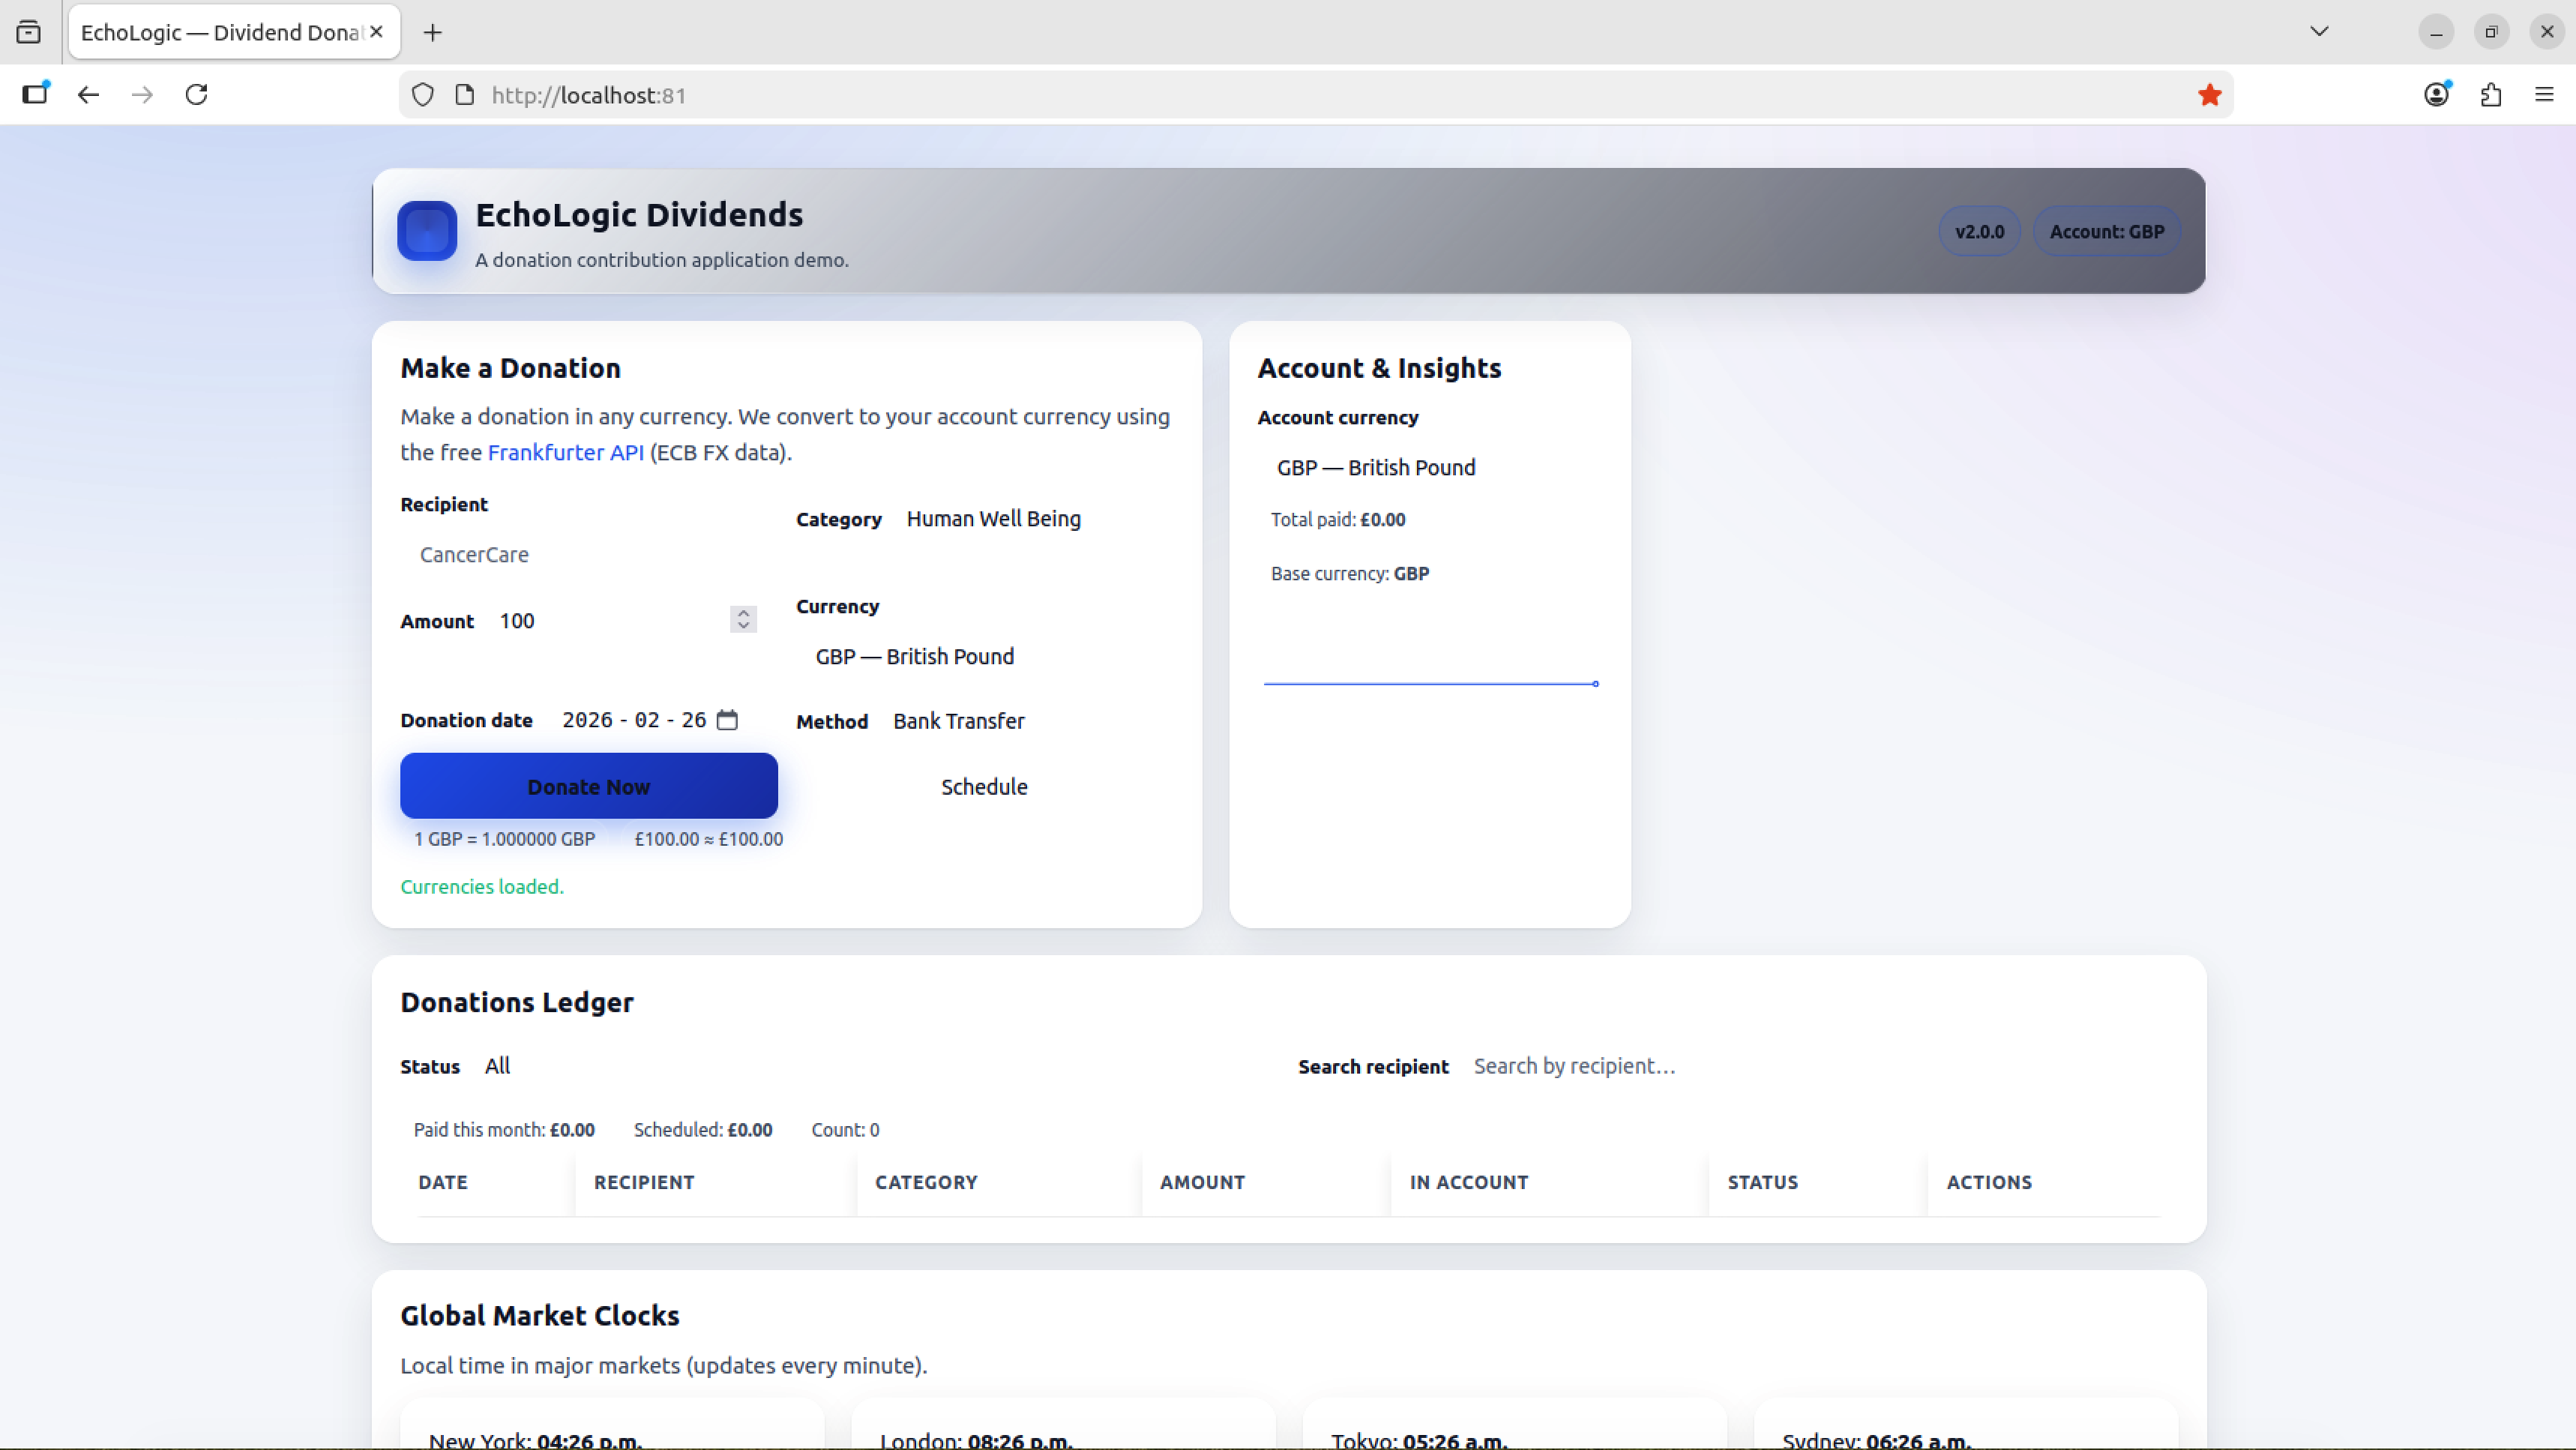Screen dimensions: 2576x1450
Task: Open the Frankfurter API link
Action: [x=565, y=453]
